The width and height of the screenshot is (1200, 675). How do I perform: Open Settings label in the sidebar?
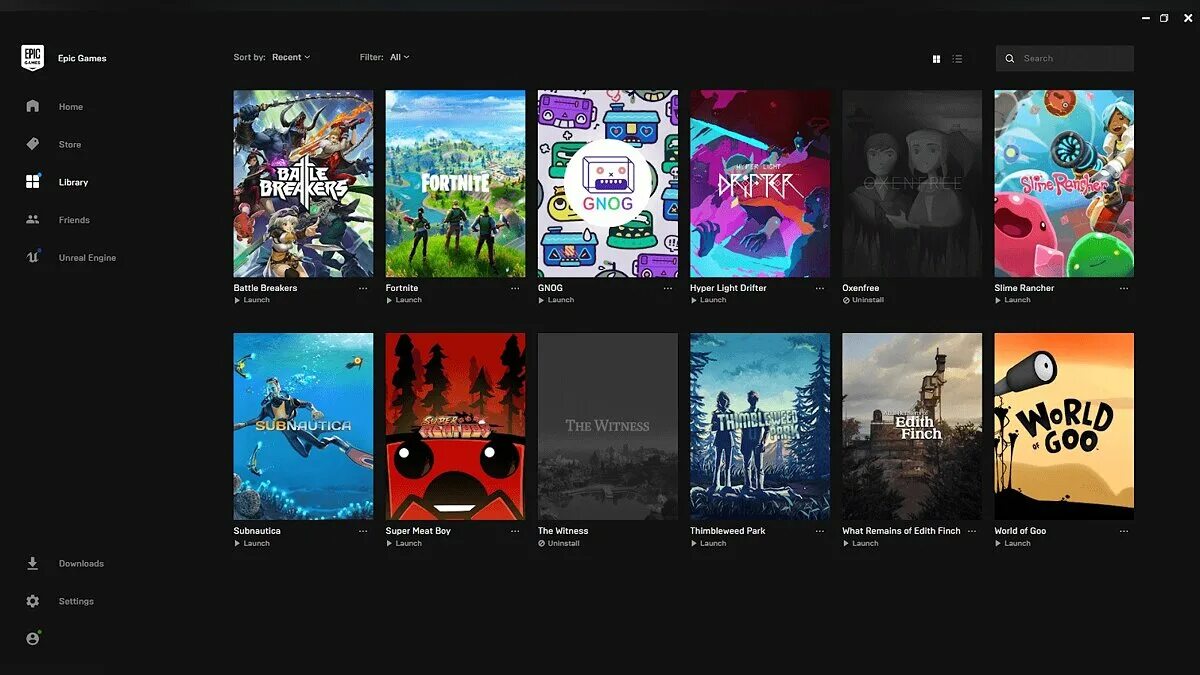click(x=76, y=601)
